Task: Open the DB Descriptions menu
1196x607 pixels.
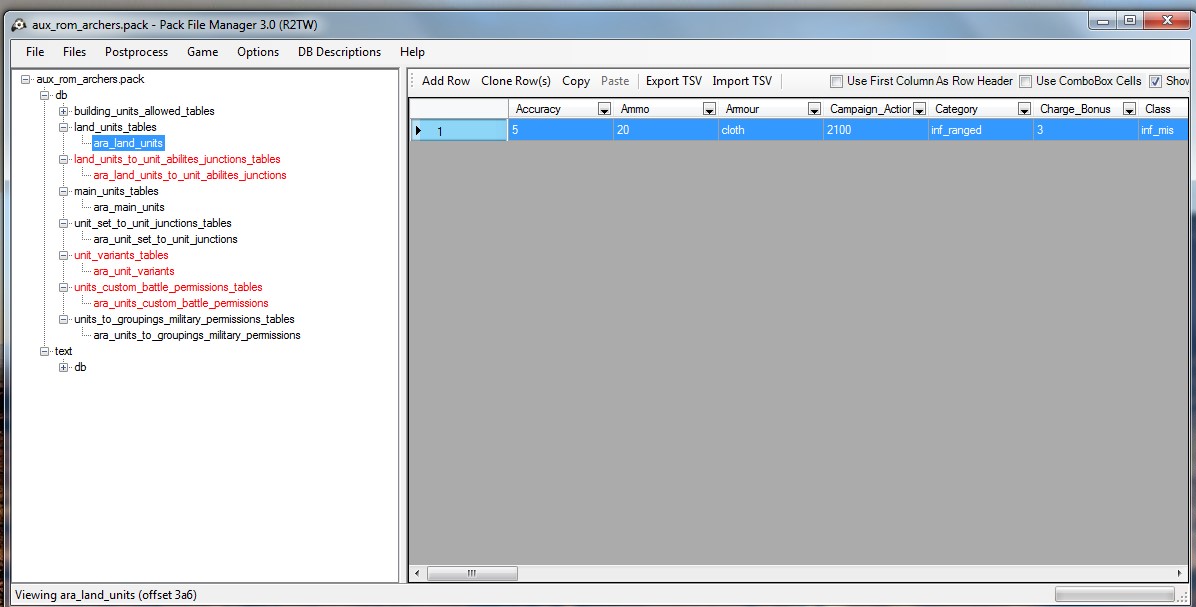Action: 339,52
